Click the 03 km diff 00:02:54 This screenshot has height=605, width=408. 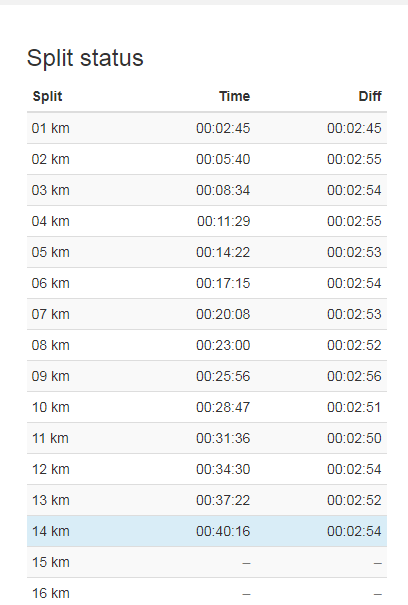(x=354, y=190)
